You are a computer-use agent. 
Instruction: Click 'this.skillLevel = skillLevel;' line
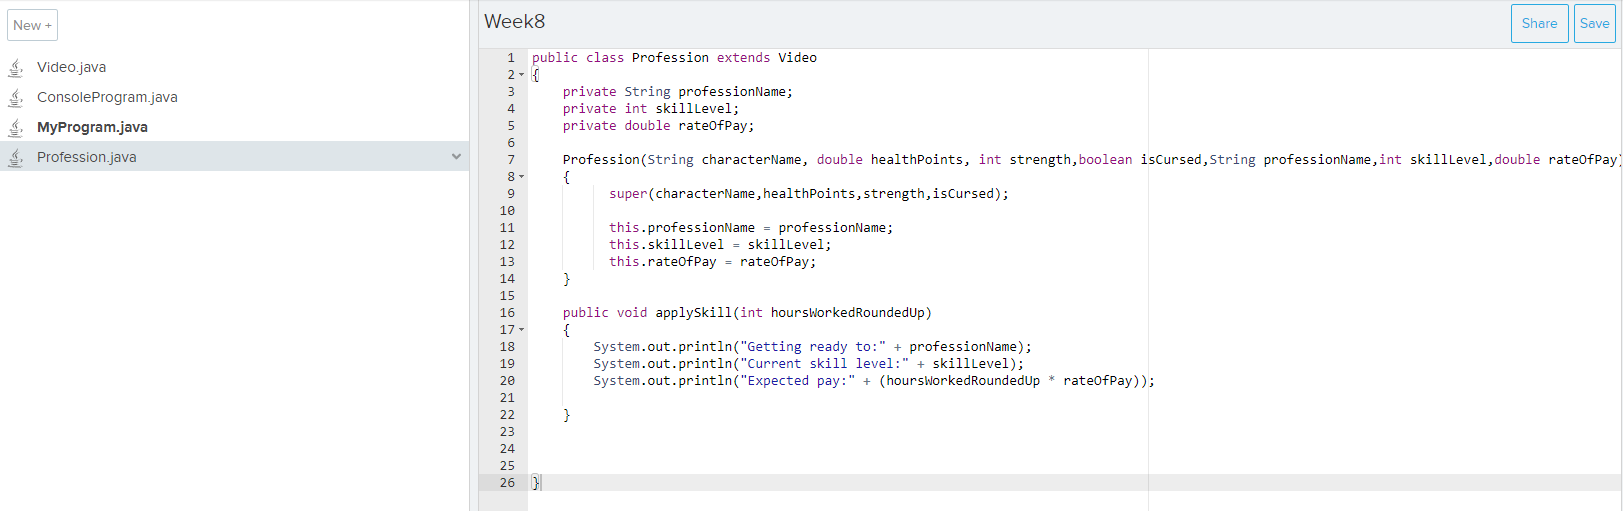720,245
